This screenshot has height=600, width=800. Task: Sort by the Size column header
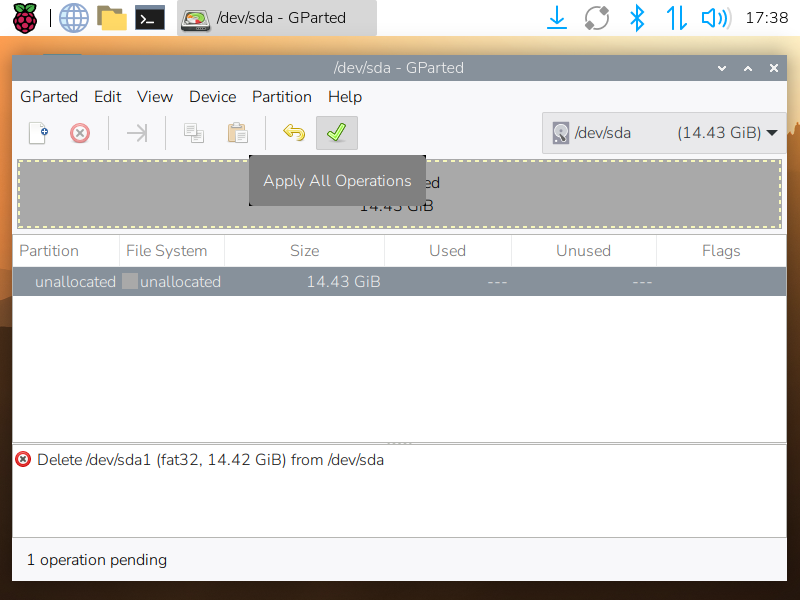[304, 251]
